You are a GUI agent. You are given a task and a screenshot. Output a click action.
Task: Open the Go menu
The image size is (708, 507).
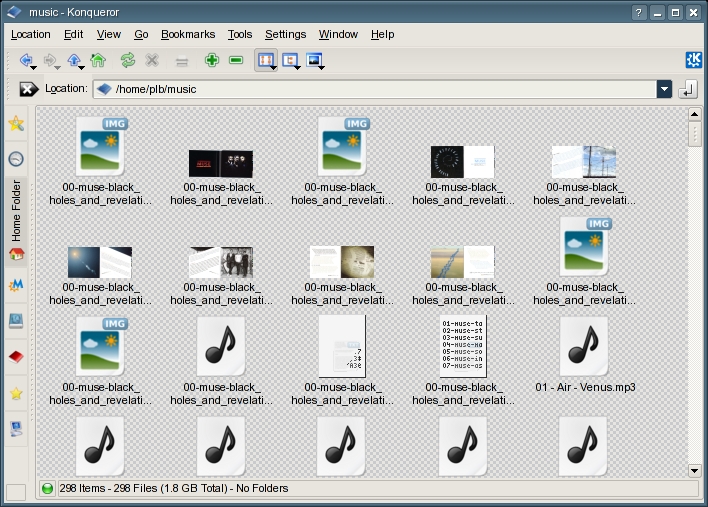pos(141,34)
